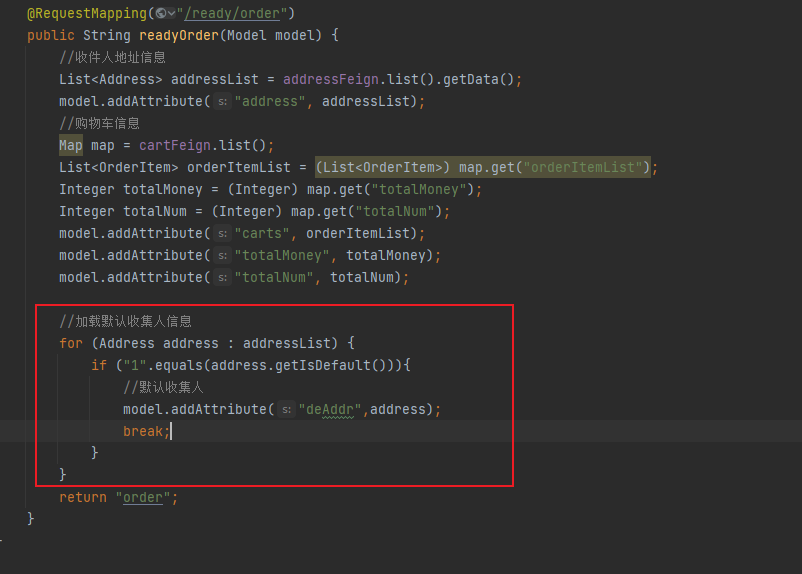Click the comment //购物车信息
Screen dimensions: 802x574
click(99, 123)
